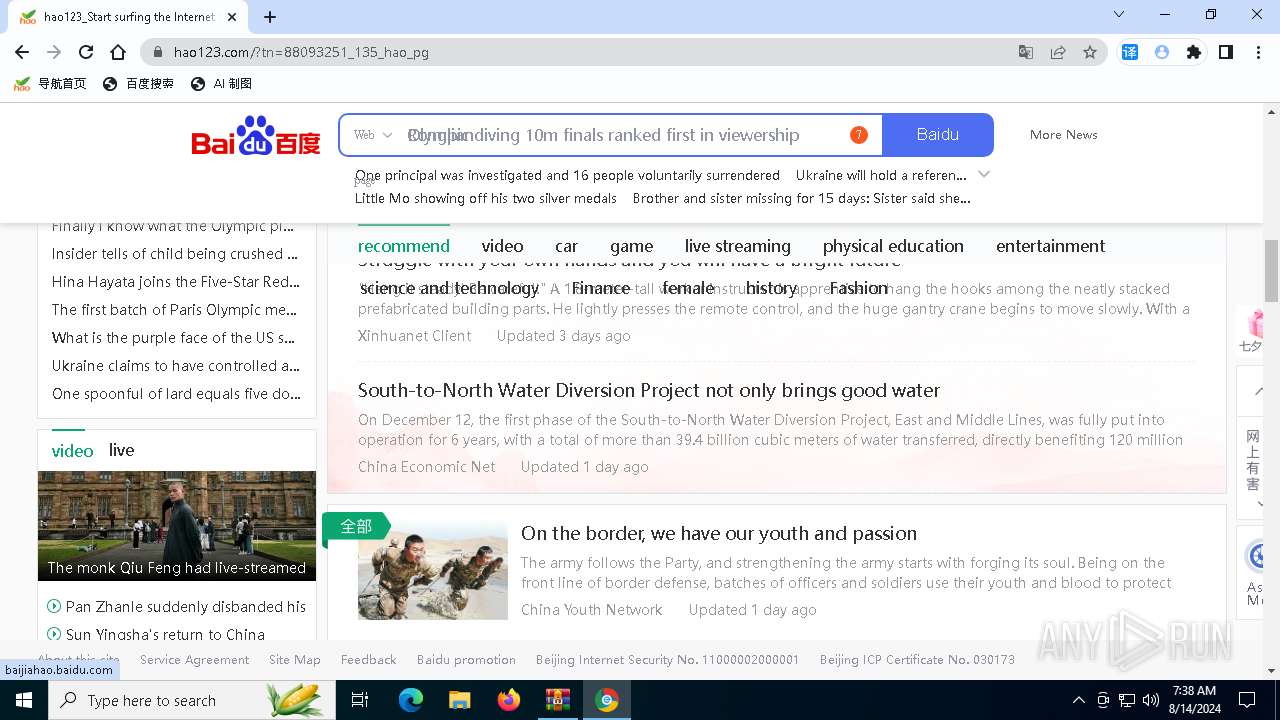This screenshot has height=720, width=1280.
Task: Switch to sidebar video tab above thumbnail
Action: click(72, 451)
